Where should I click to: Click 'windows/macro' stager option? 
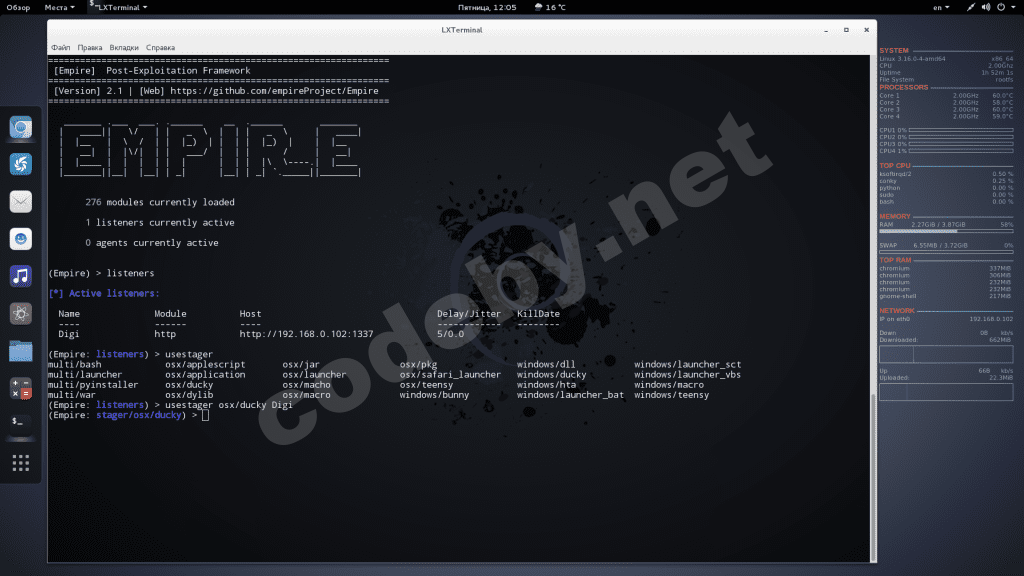click(669, 385)
